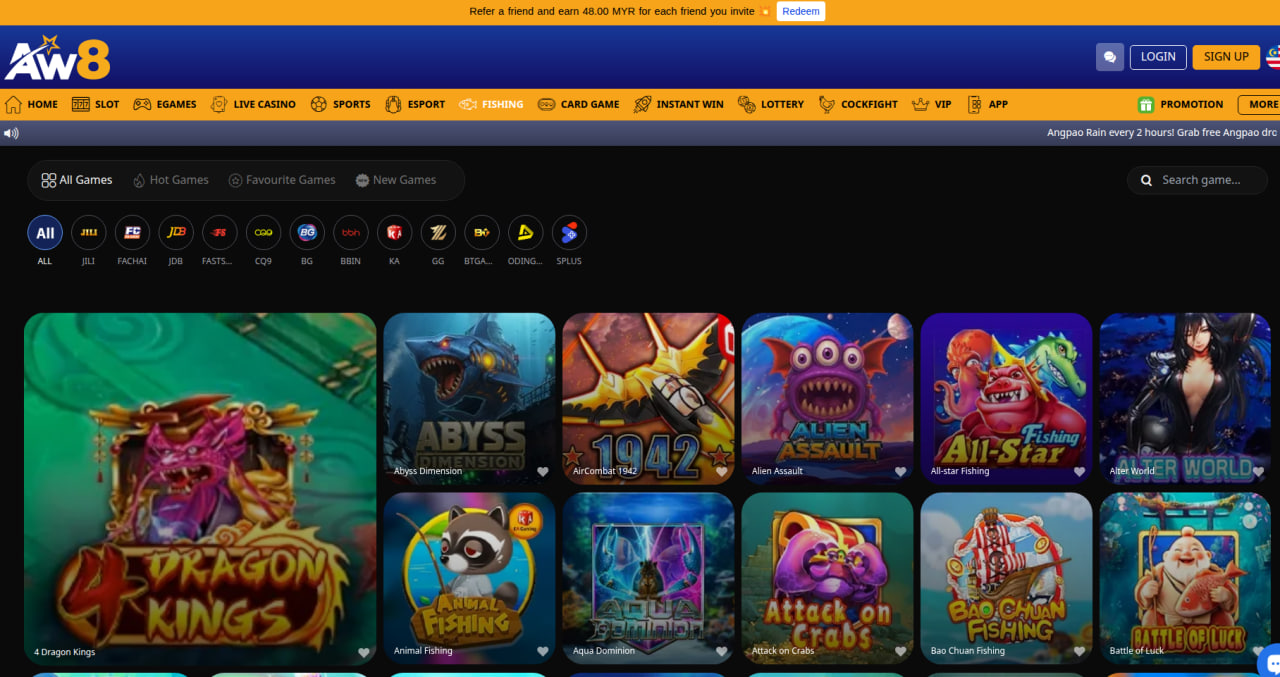
Task: Filter by FACHAI provider icon
Action: (132, 233)
